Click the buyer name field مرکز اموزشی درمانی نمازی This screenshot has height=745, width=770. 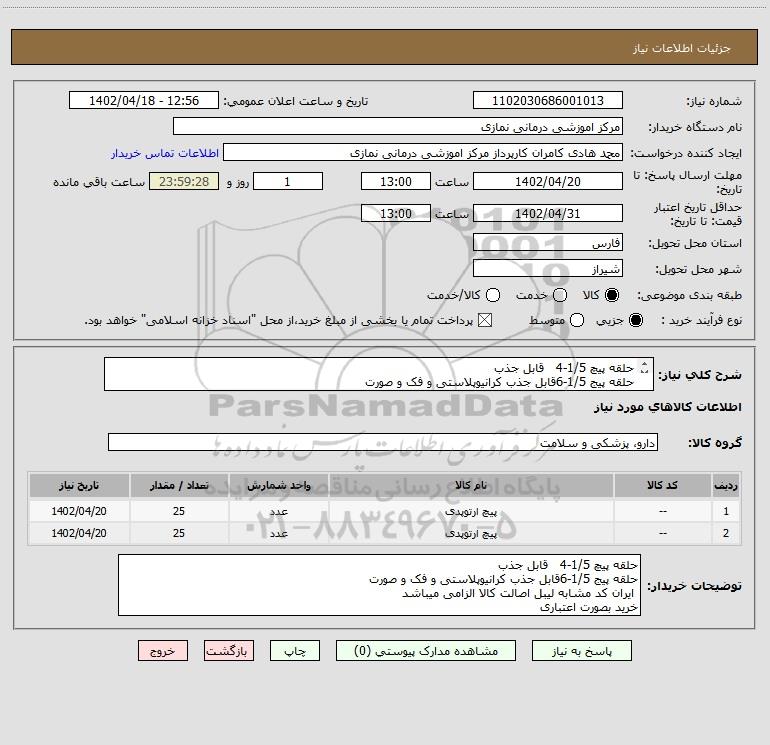398,126
